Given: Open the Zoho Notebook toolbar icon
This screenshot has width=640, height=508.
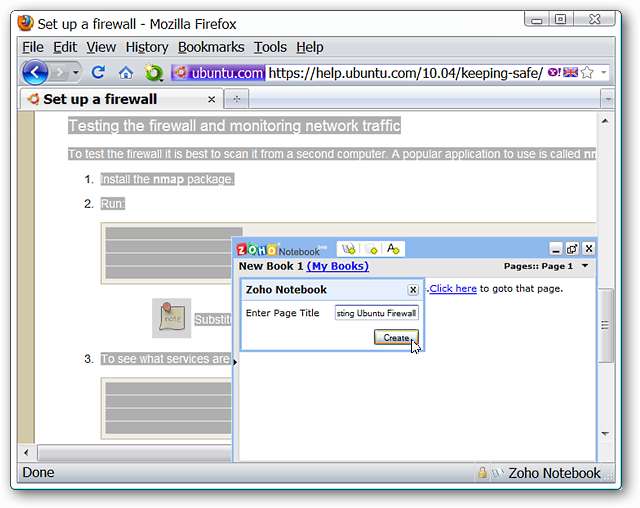Looking at the screenshot, I should click(153, 73).
